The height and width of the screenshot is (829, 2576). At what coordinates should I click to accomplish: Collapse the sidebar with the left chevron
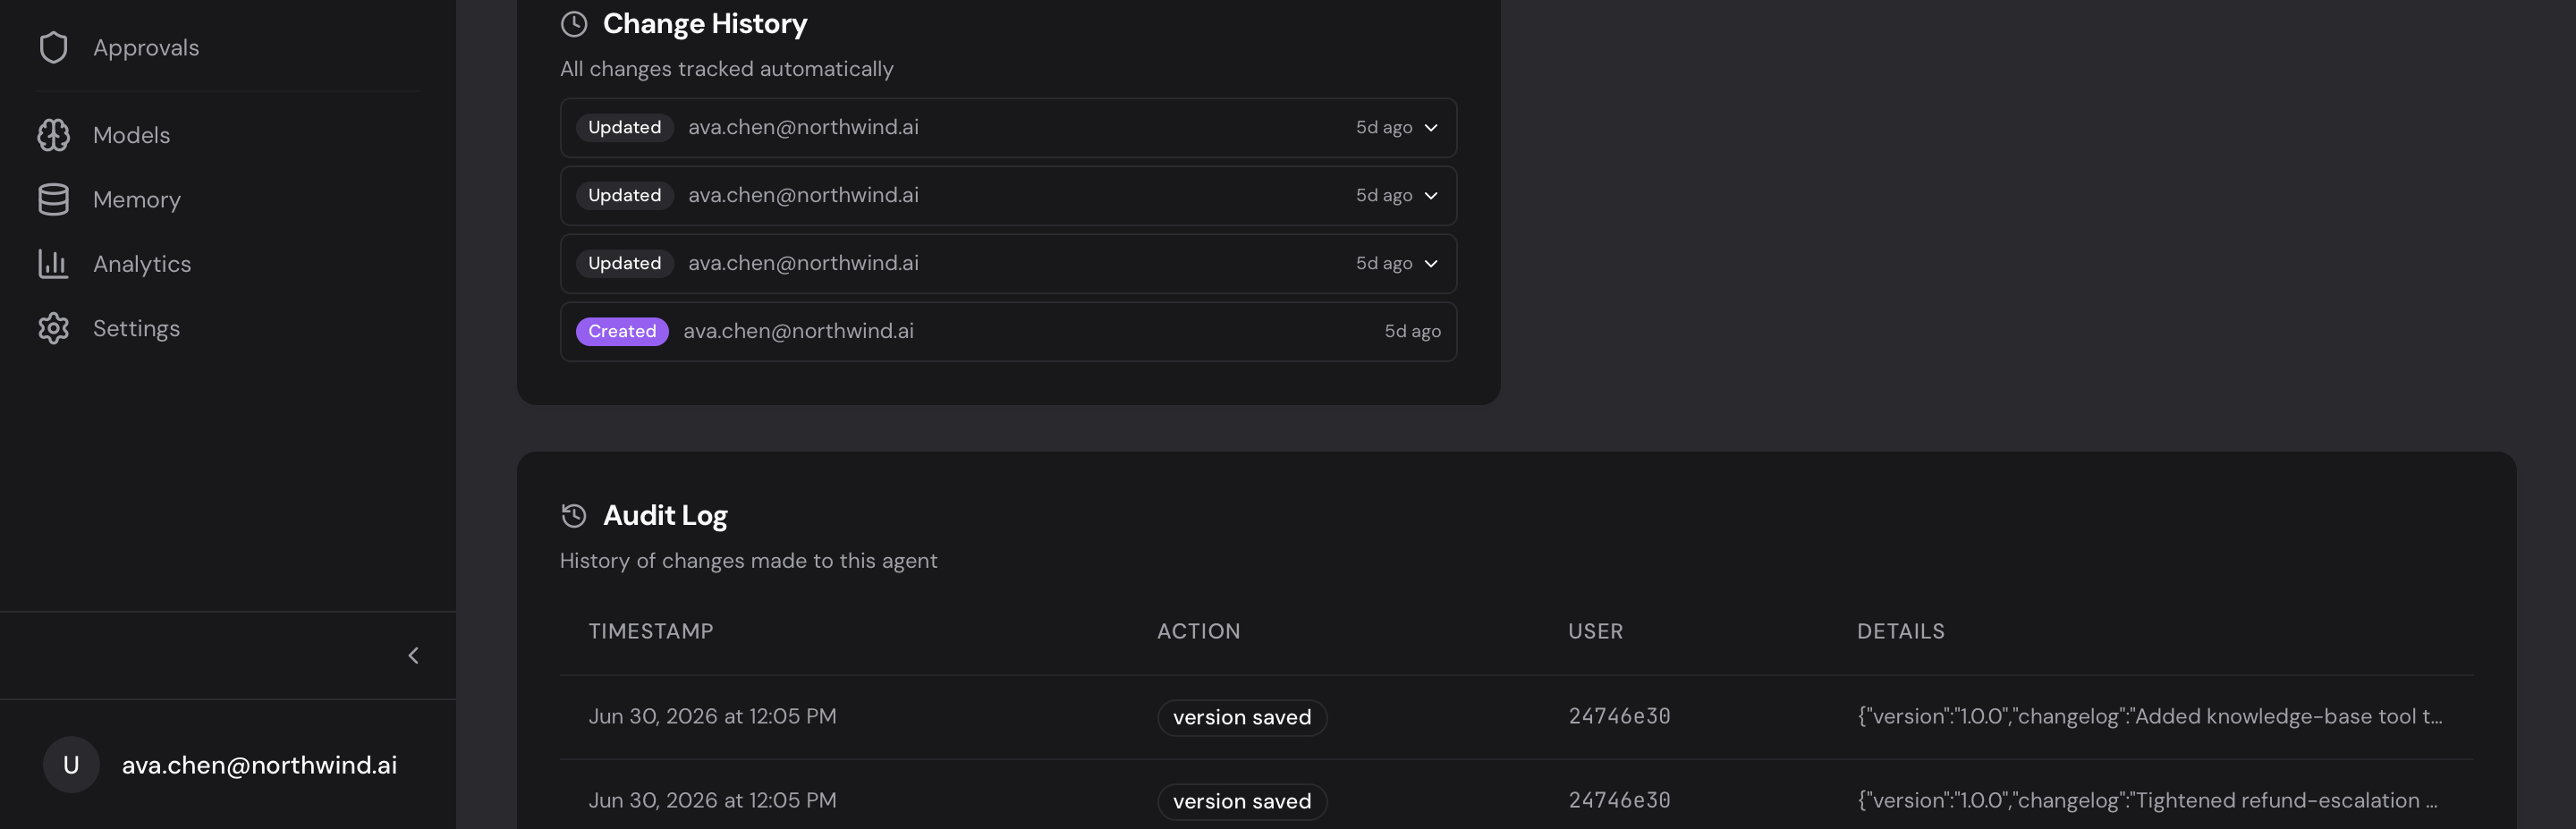413,655
